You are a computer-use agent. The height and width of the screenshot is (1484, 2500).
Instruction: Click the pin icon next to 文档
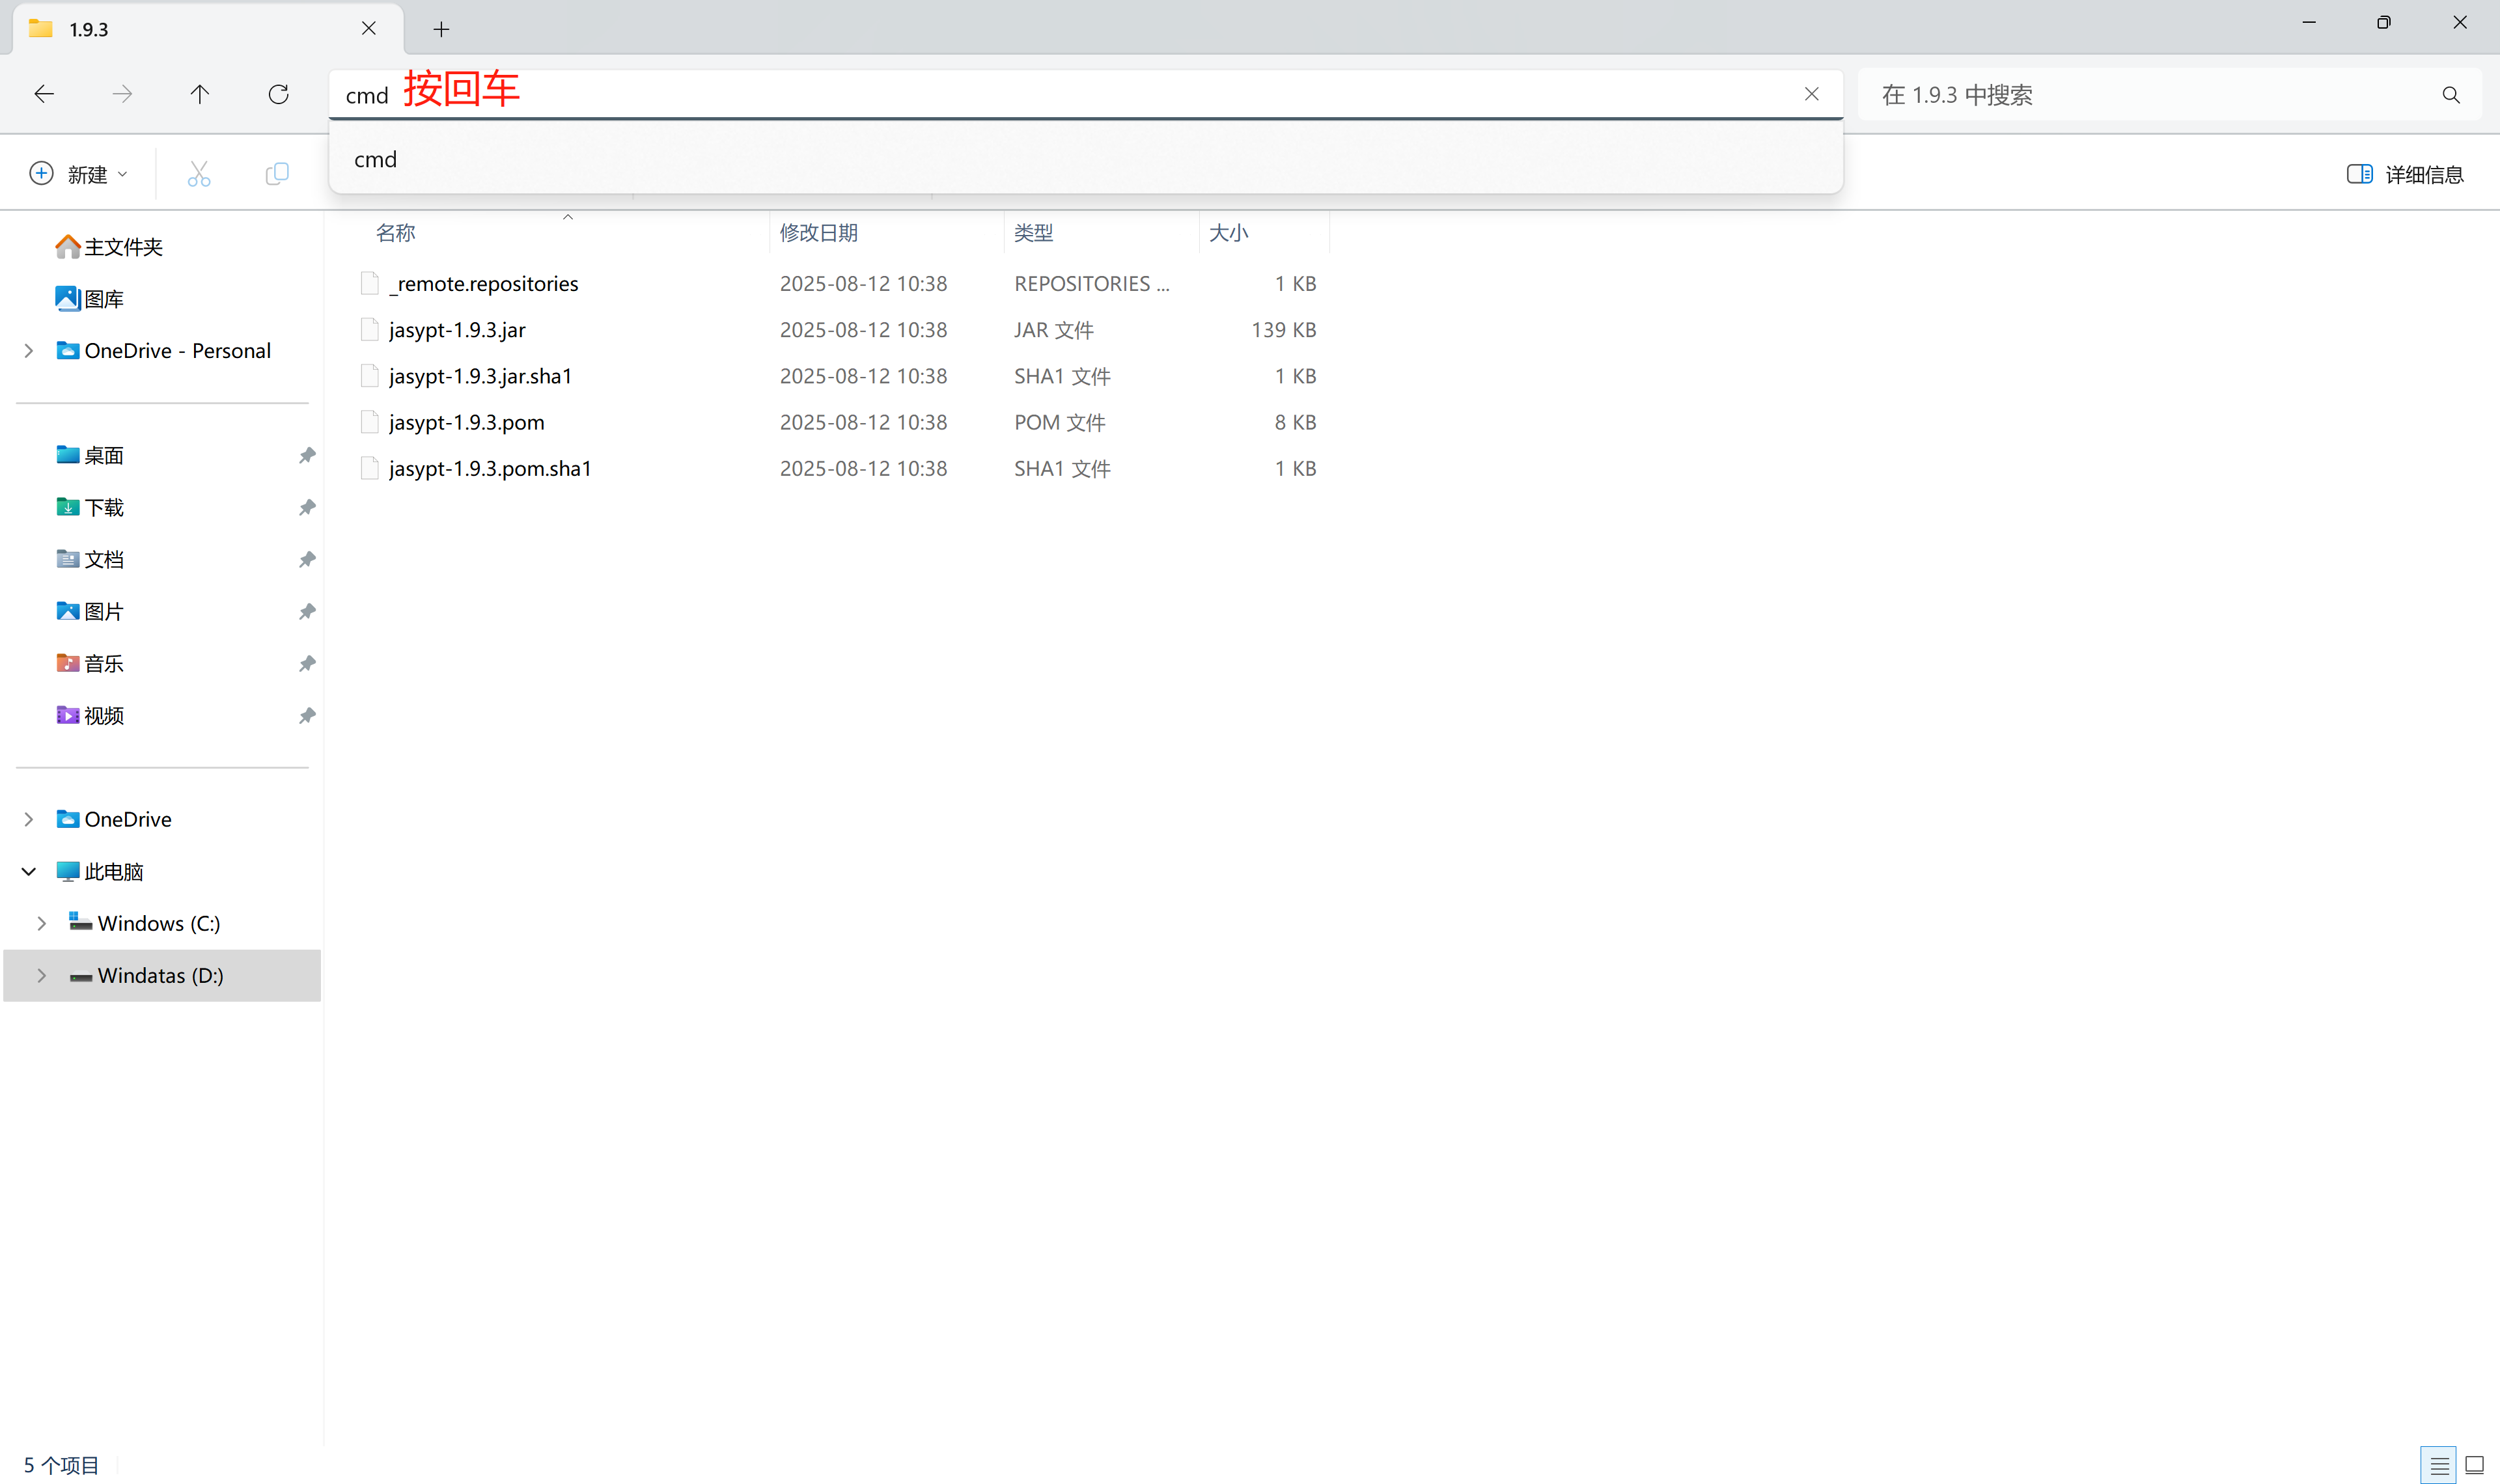click(x=307, y=559)
